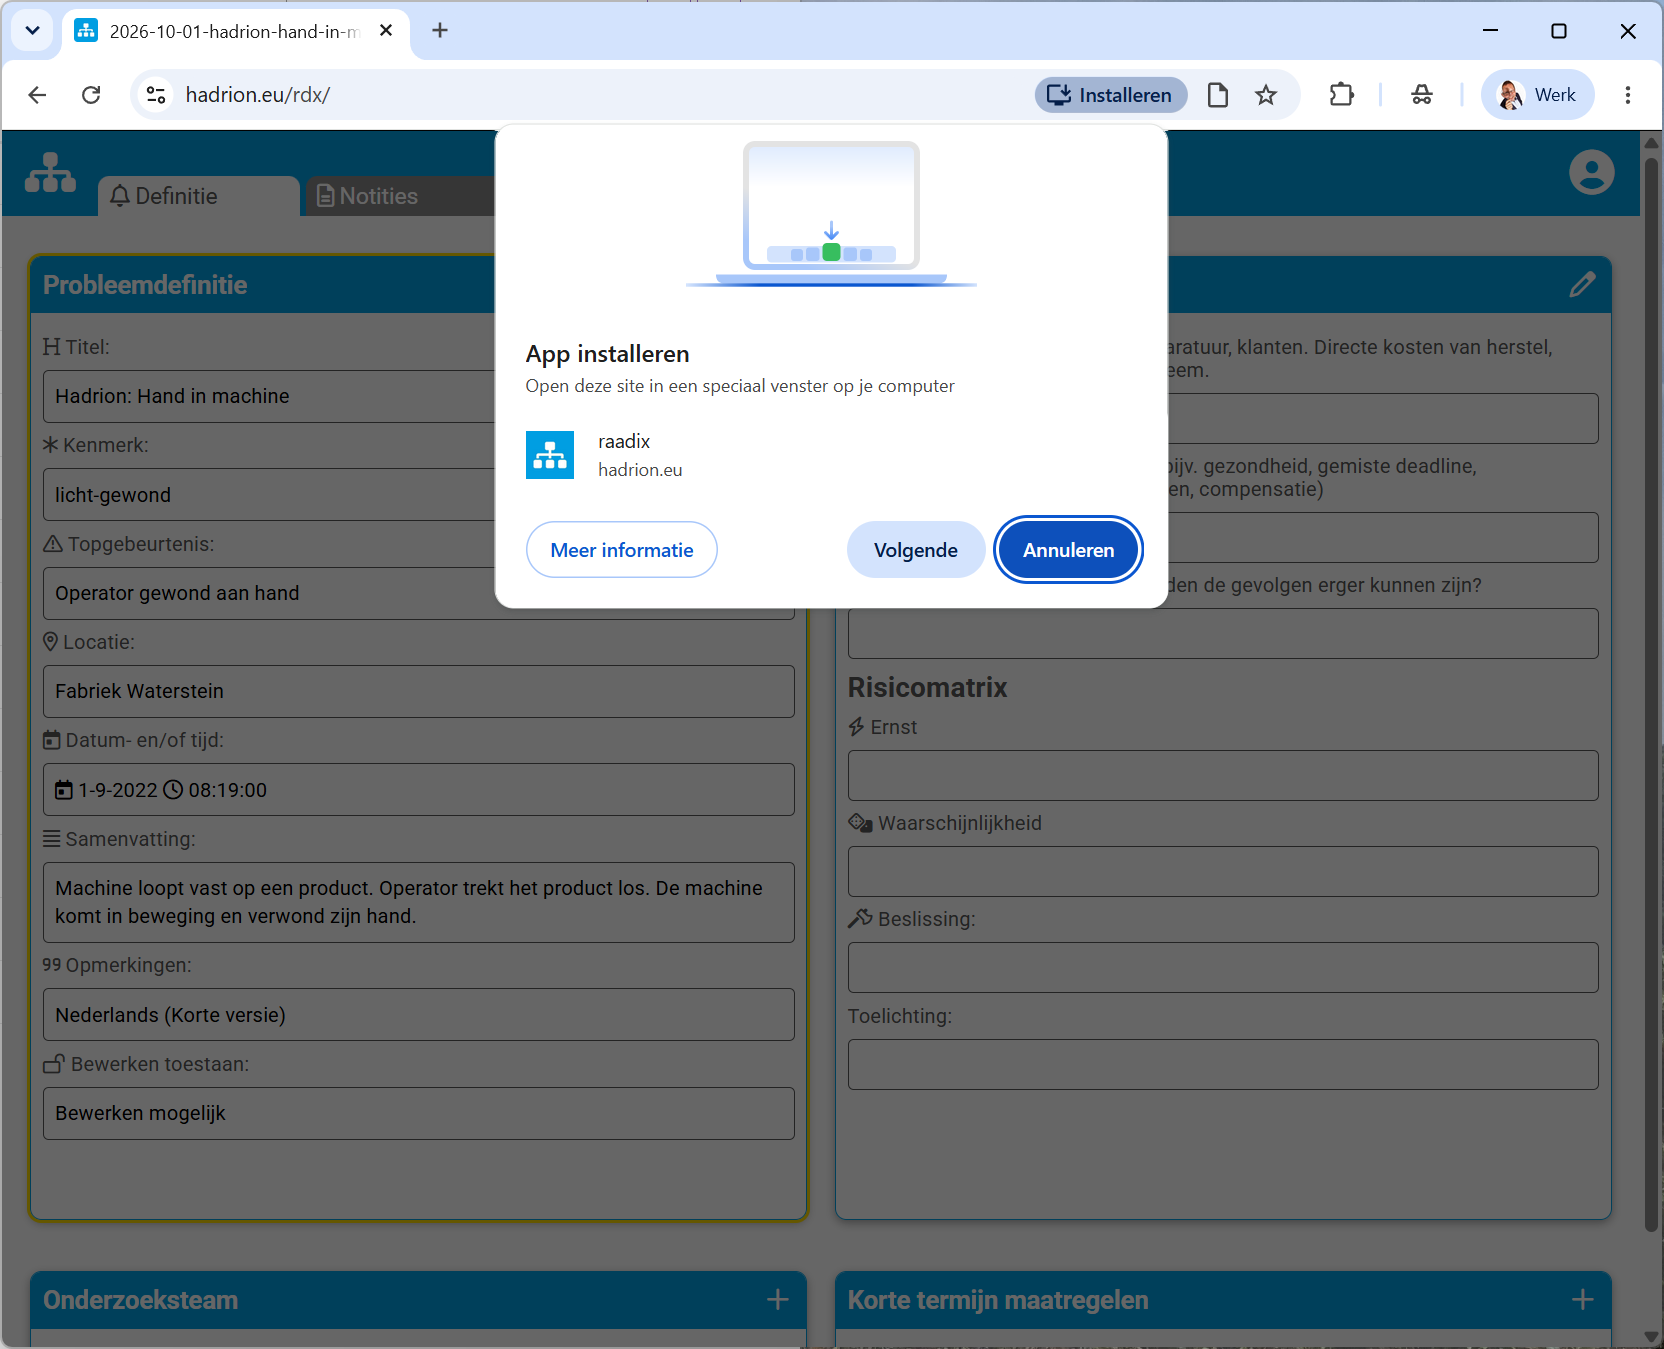Screen dimensions: 1664x1349
Task: Switch to the Definitie tab
Action: 198,196
